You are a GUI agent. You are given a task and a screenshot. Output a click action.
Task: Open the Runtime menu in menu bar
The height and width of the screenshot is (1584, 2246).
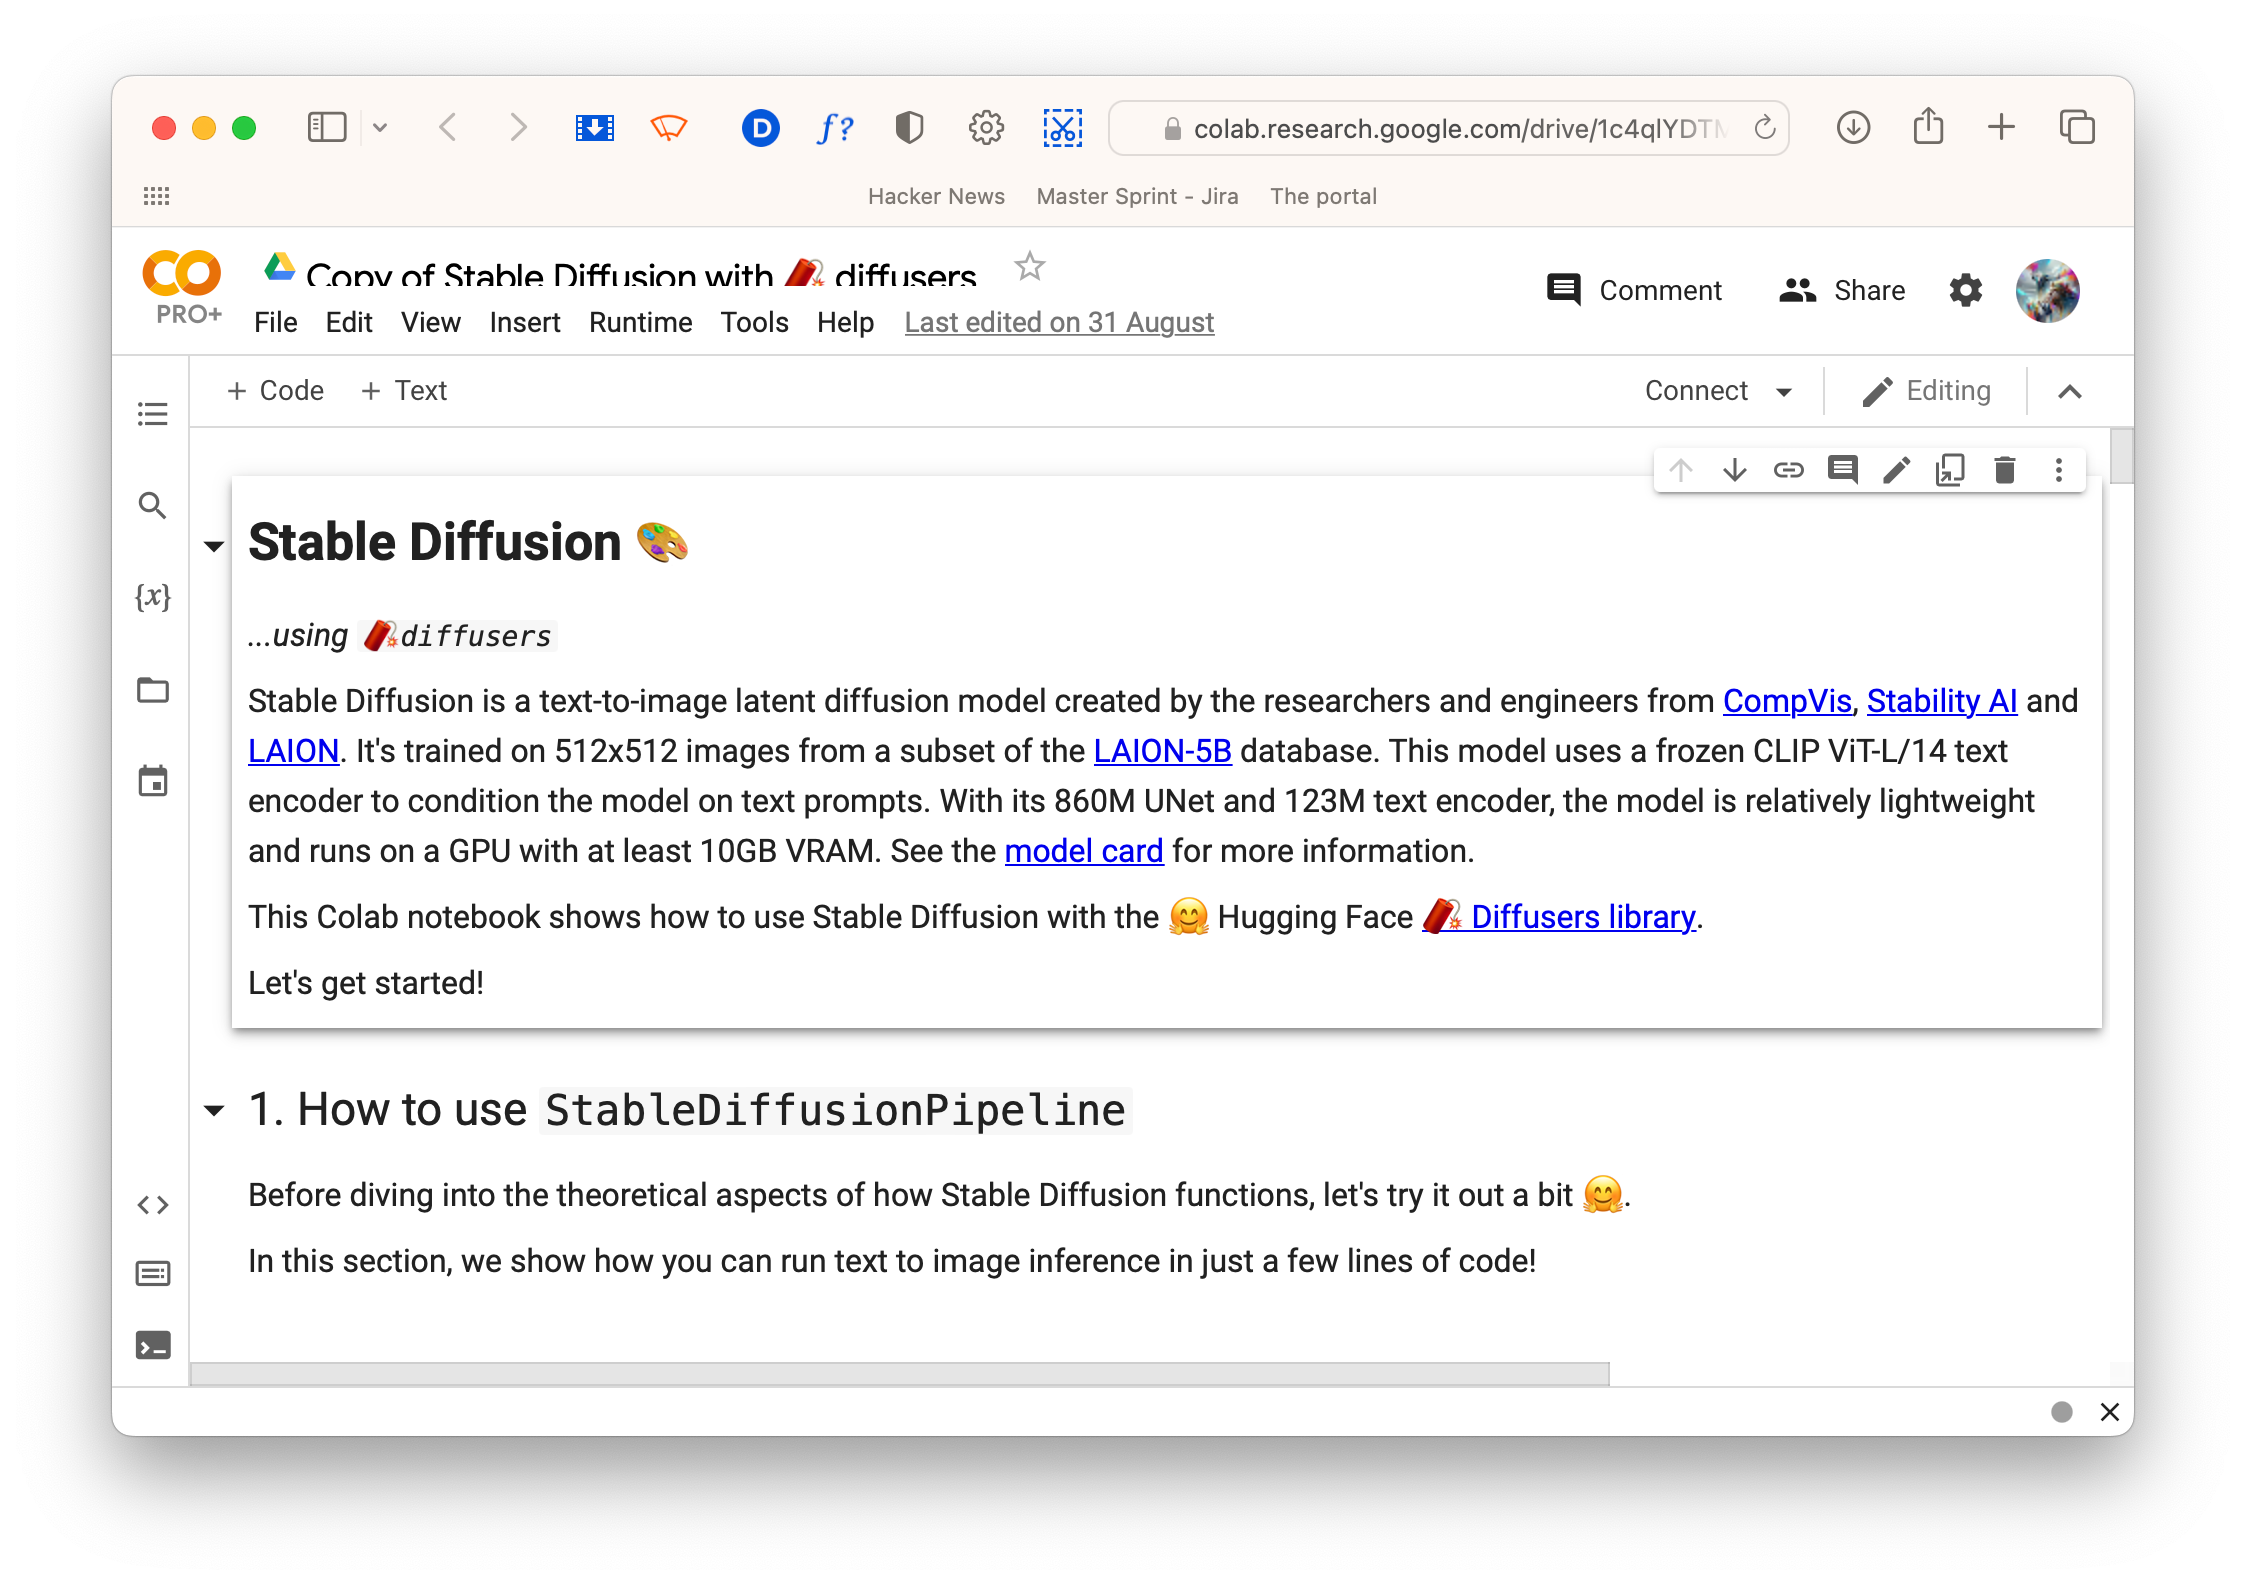[x=638, y=321]
